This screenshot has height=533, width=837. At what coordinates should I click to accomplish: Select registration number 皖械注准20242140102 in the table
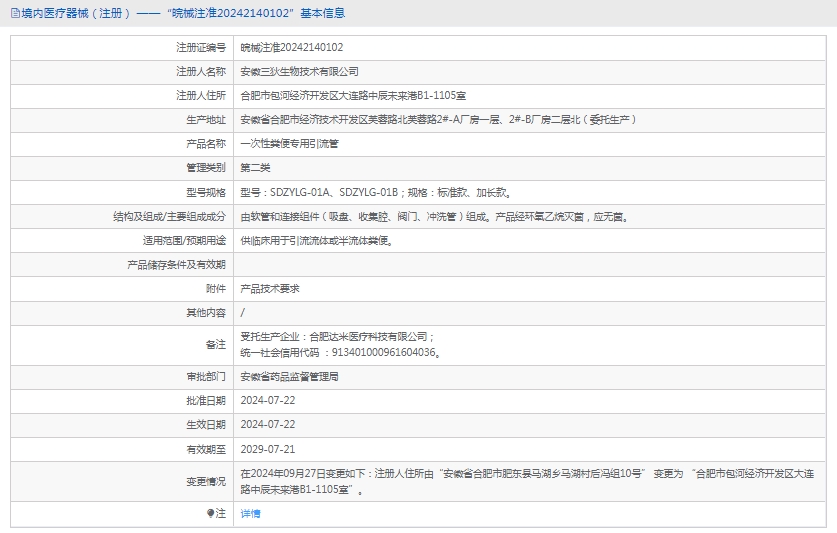pos(292,47)
